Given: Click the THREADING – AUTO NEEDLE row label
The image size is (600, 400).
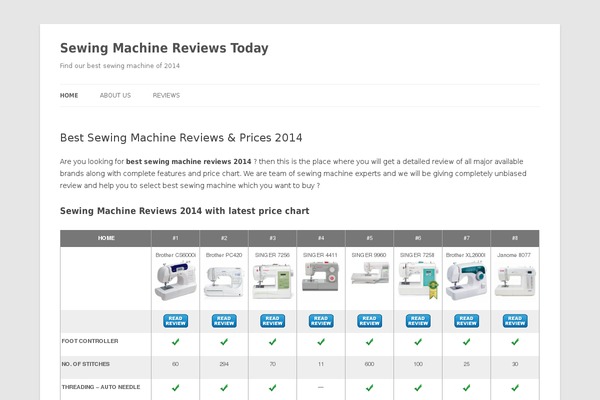Looking at the screenshot, I should [x=101, y=387].
